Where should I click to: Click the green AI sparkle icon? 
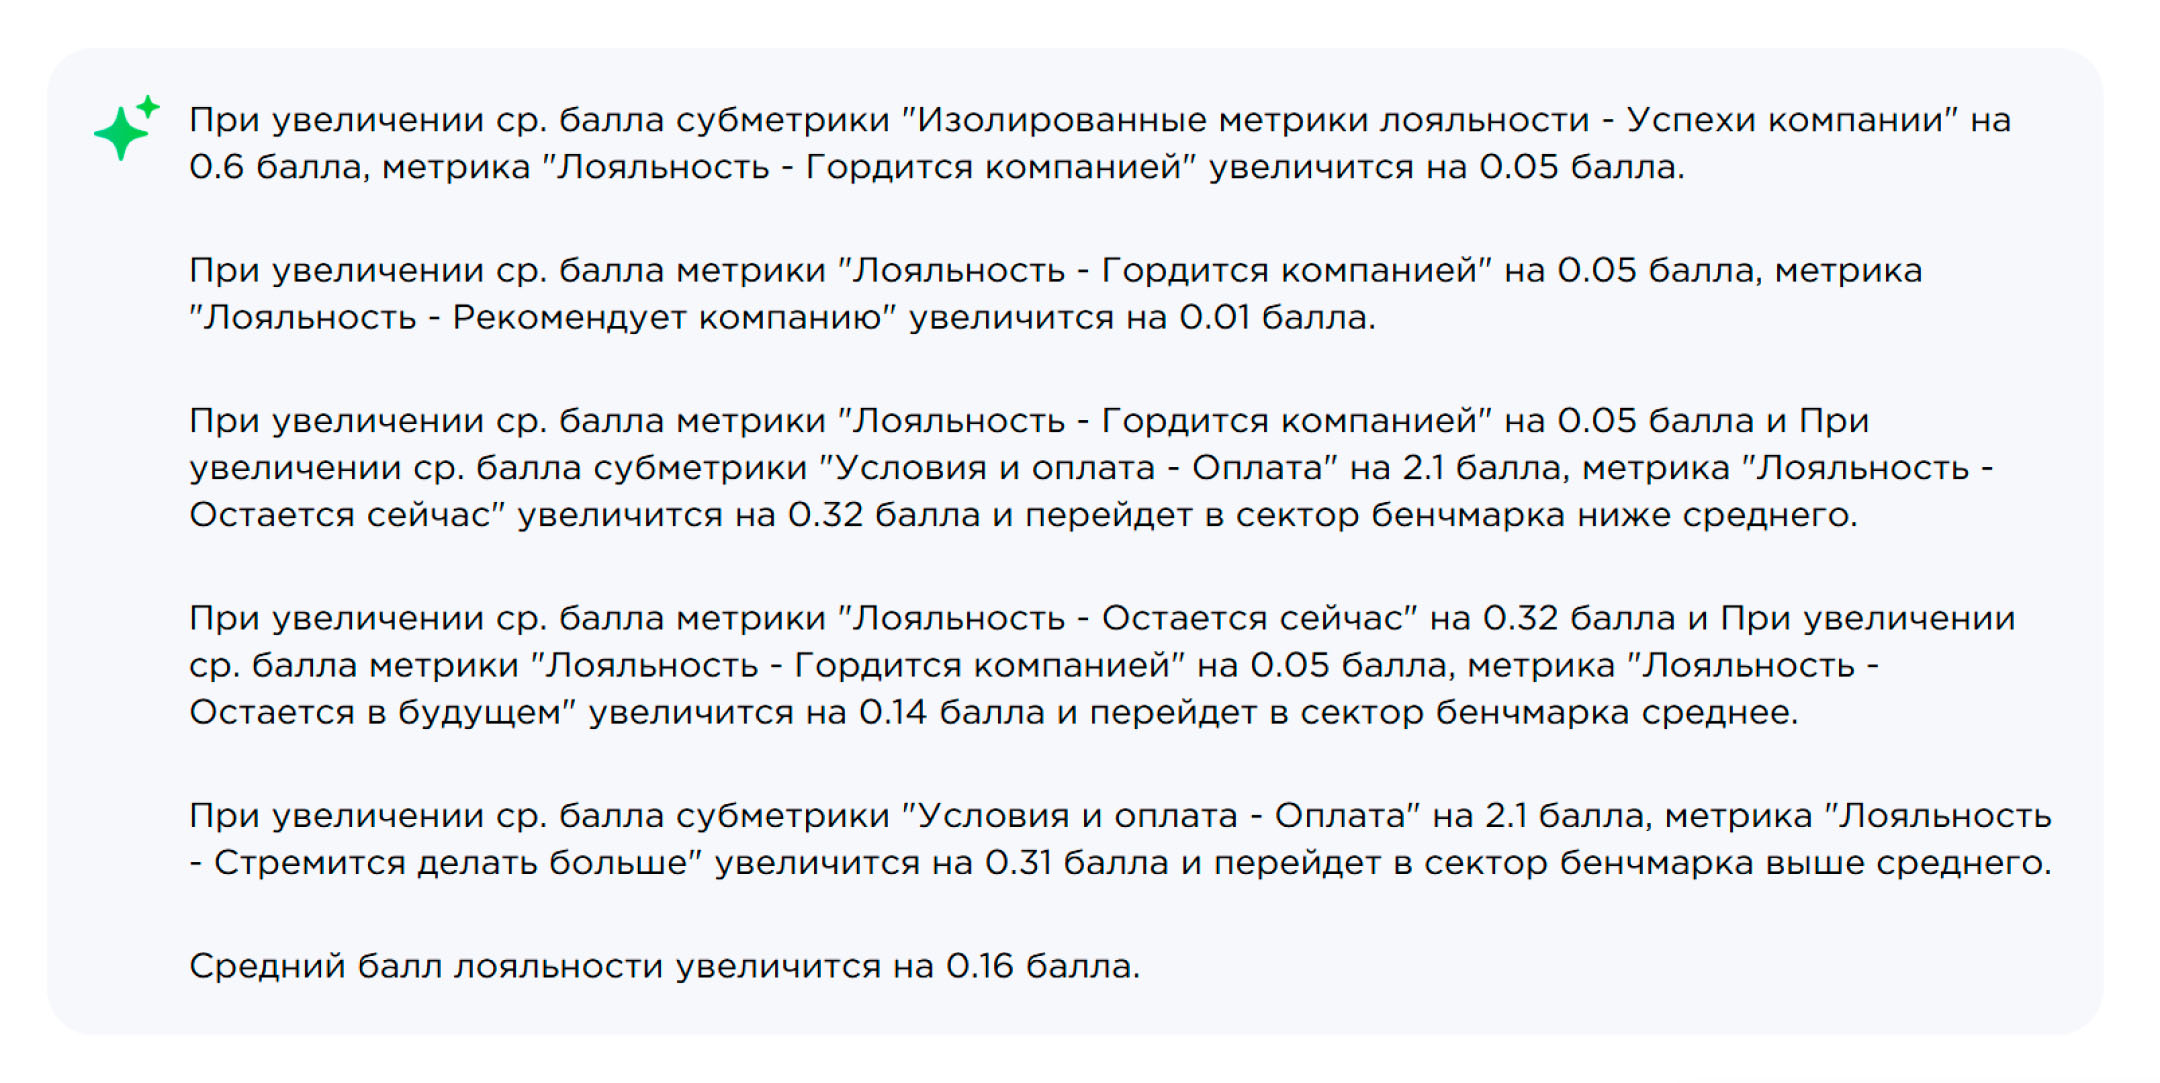pos(126,127)
